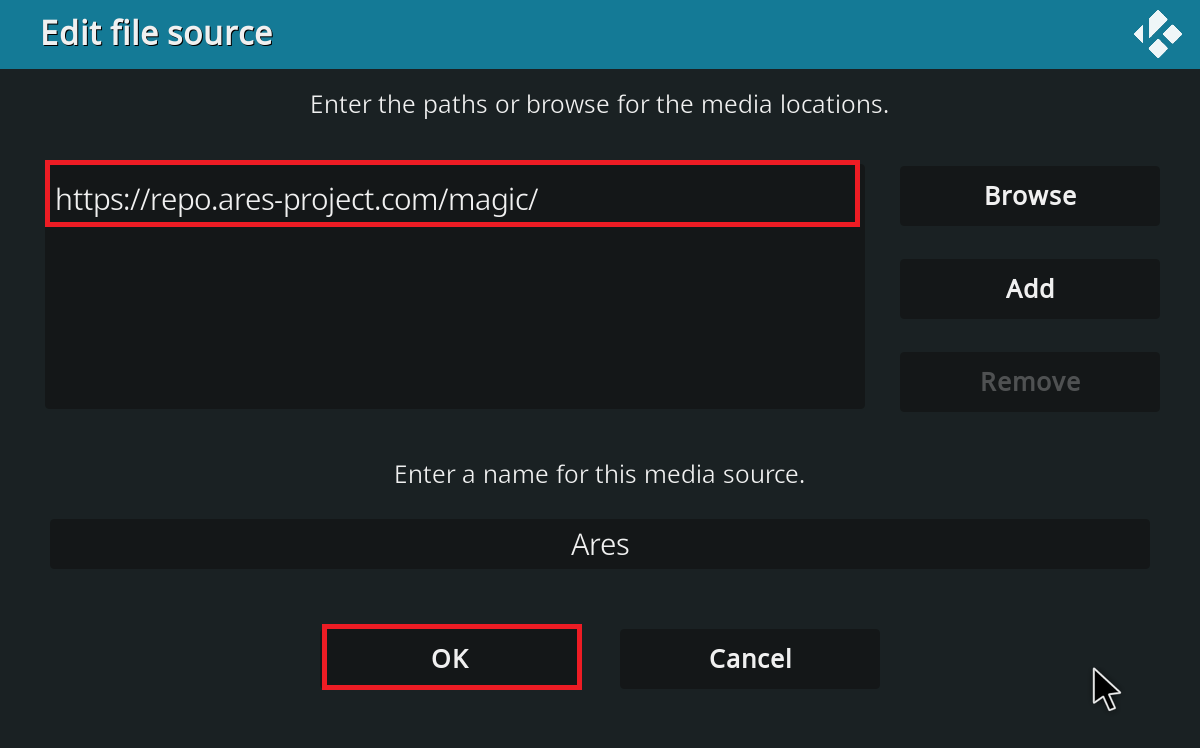Open the Browse button for media locations
The width and height of the screenshot is (1200, 748).
click(x=1030, y=196)
